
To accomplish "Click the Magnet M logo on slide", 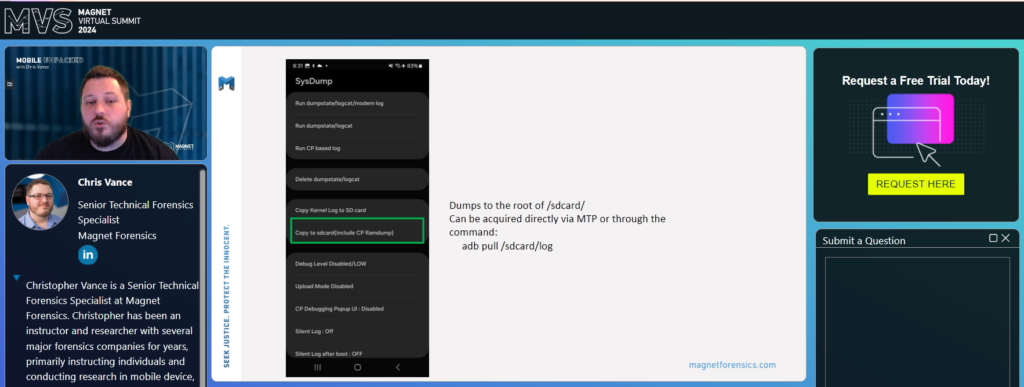I will (x=227, y=84).
